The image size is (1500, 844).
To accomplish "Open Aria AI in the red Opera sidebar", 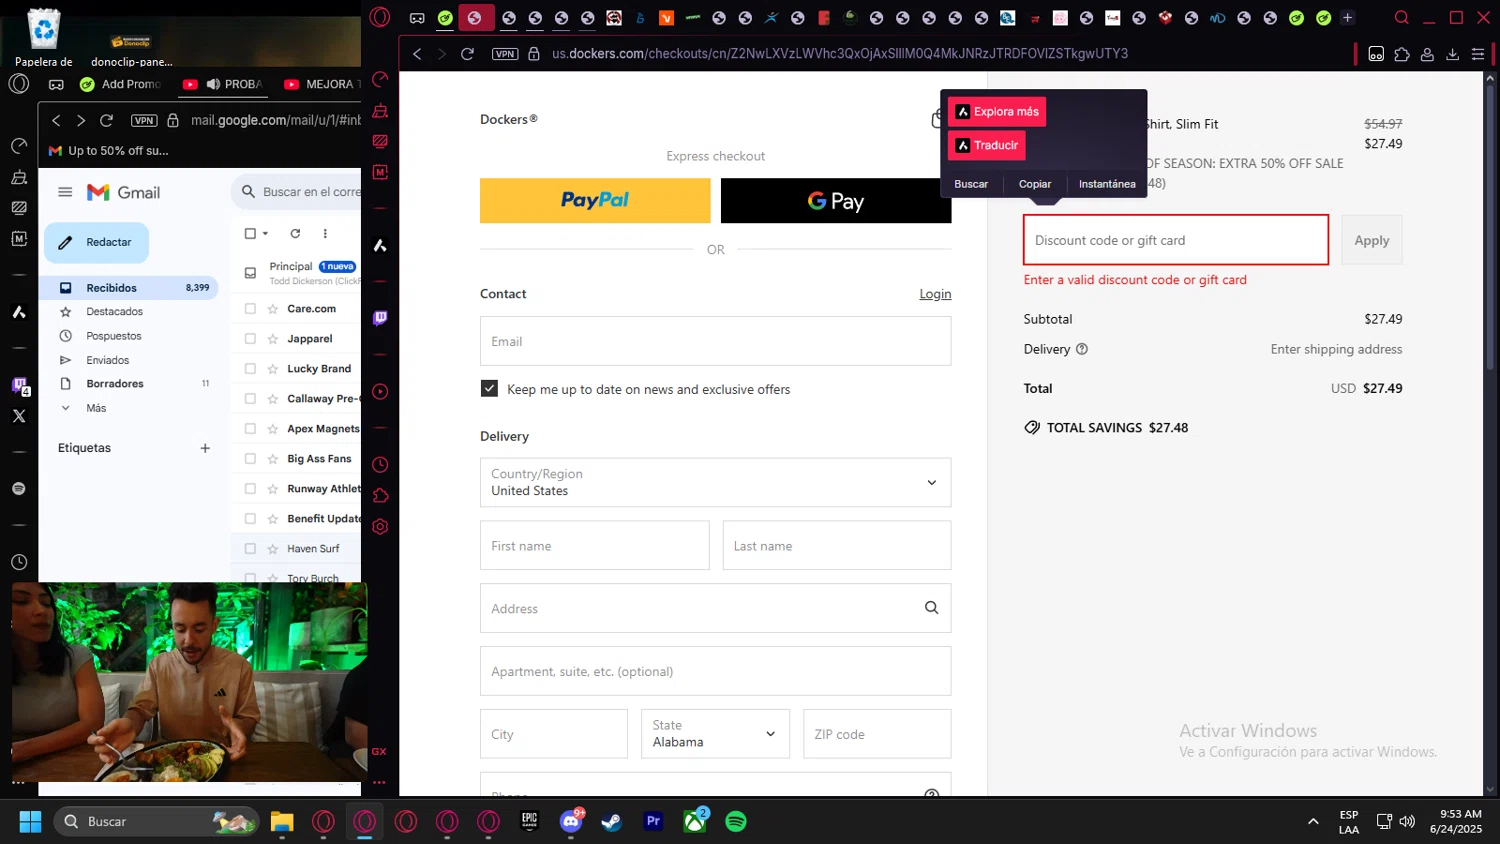I will tap(380, 245).
